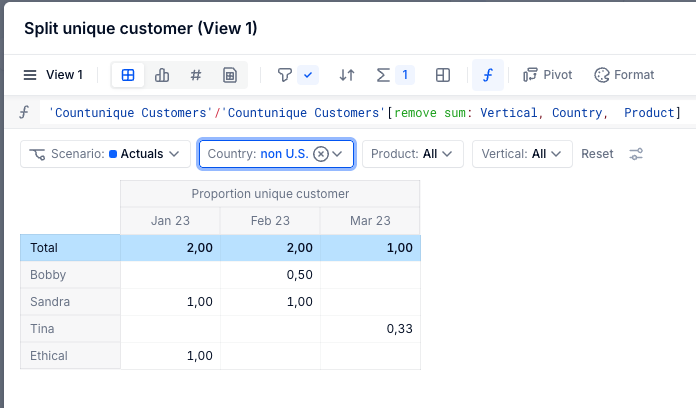Switch to bar chart view icon
Screen dimensions: 696x408
tap(162, 75)
